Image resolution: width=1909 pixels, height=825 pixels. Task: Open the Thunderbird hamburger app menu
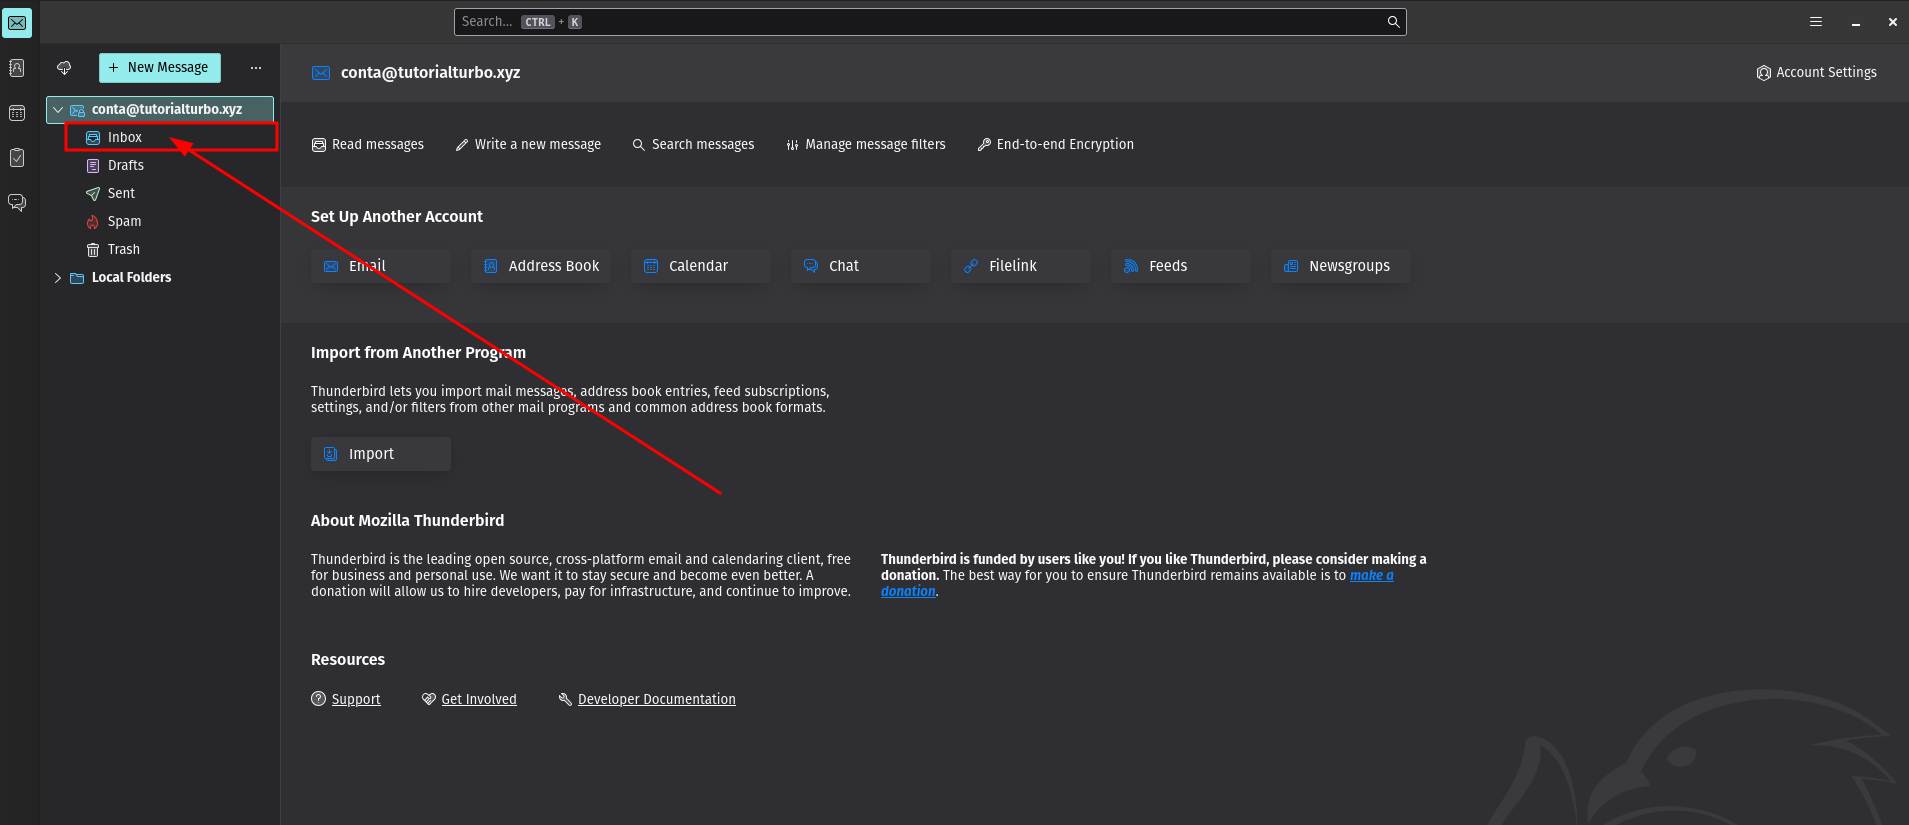pos(1816,22)
